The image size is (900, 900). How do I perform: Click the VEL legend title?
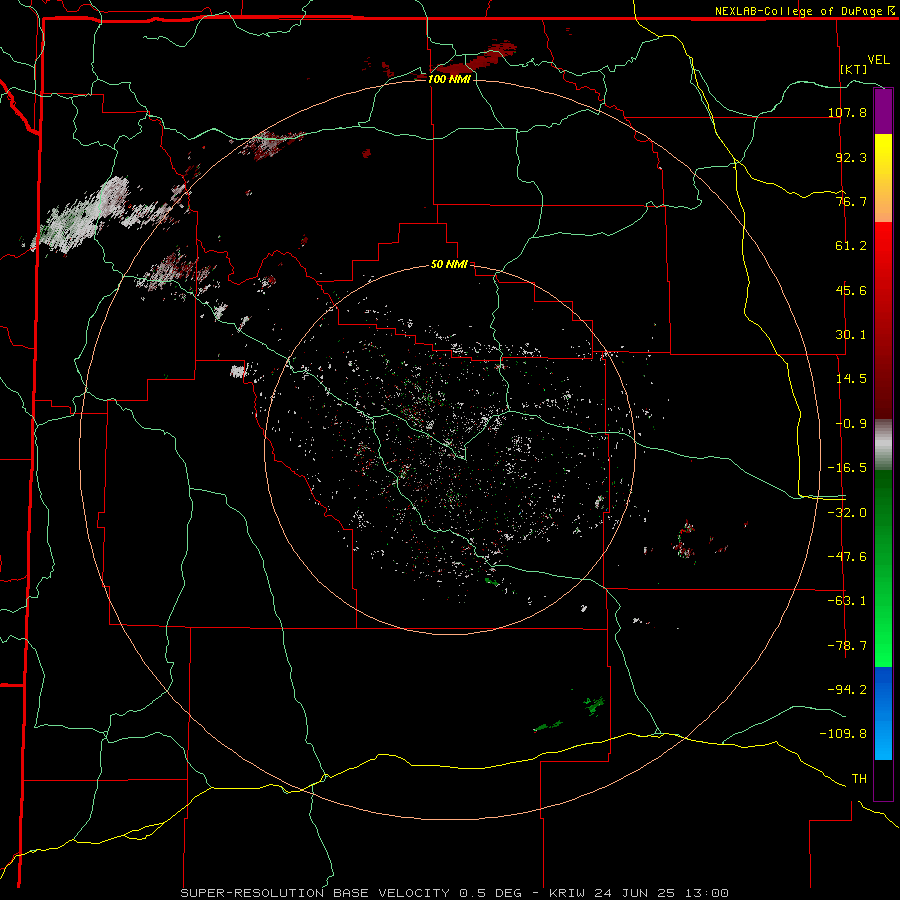878,60
